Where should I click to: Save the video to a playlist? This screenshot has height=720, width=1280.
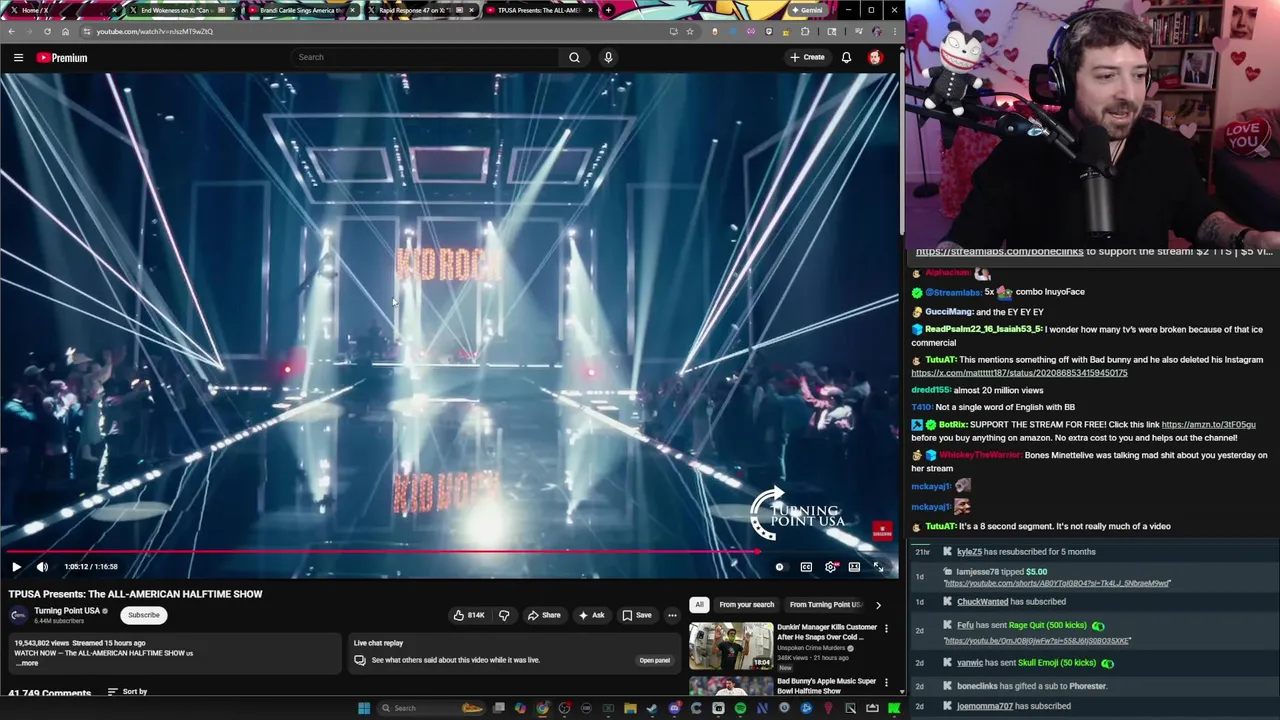pos(636,615)
